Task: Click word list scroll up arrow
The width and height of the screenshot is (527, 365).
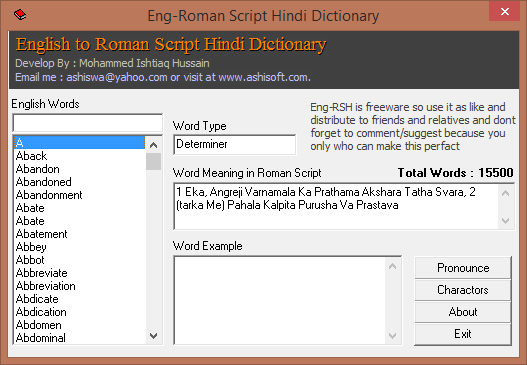Action: pos(154,145)
